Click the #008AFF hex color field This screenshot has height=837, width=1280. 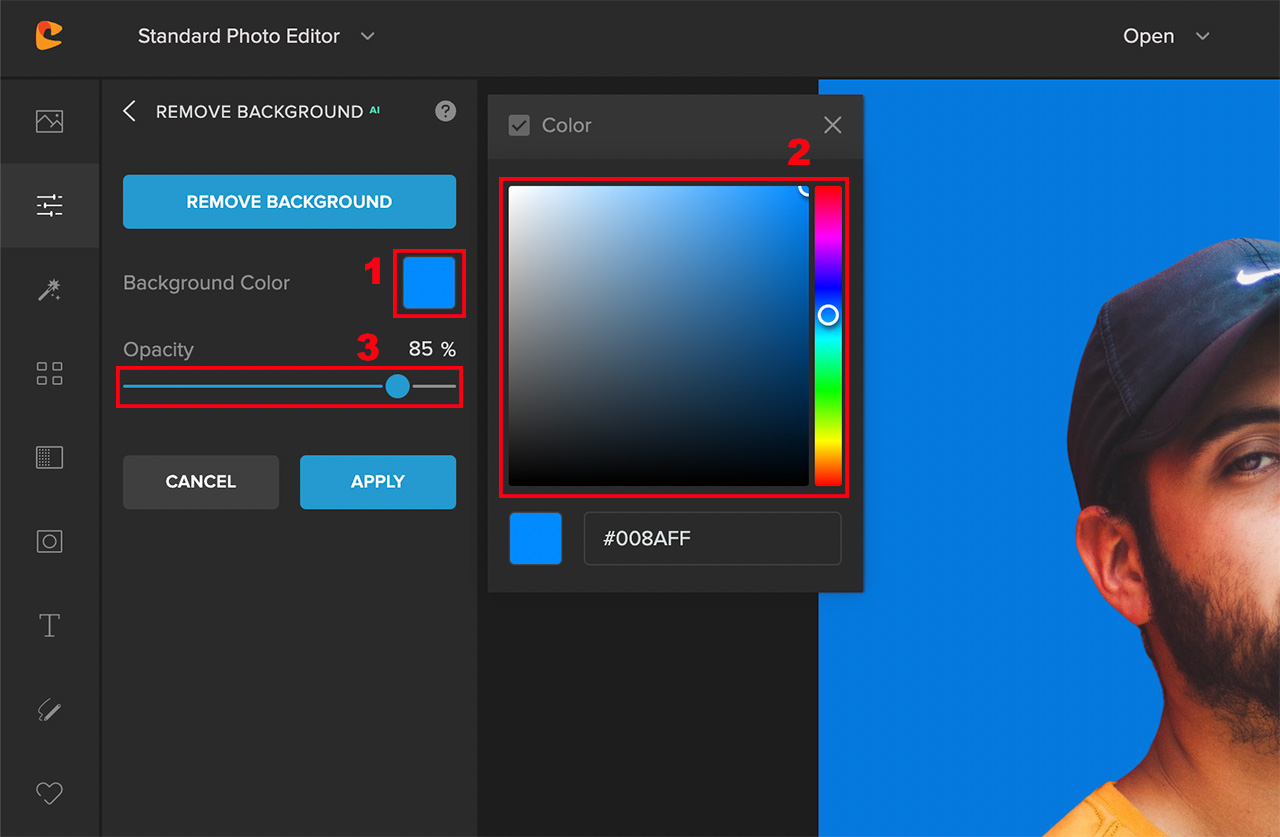pos(712,538)
